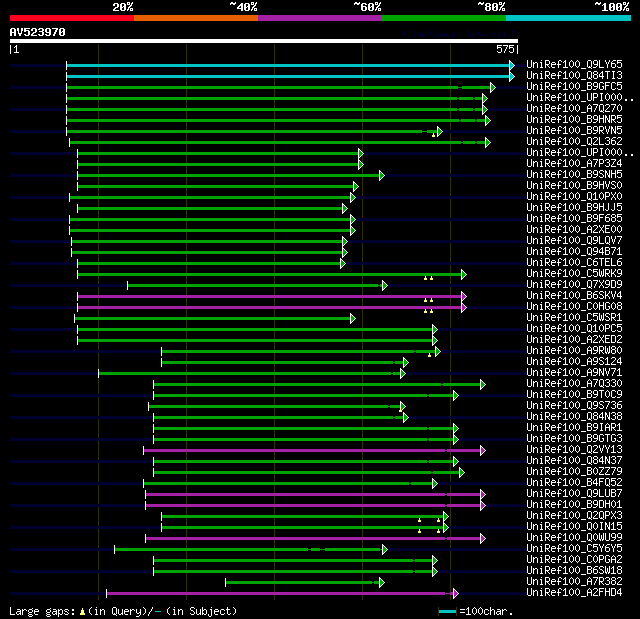Select the UniRef100_A2FHD4 hit label

(574, 593)
